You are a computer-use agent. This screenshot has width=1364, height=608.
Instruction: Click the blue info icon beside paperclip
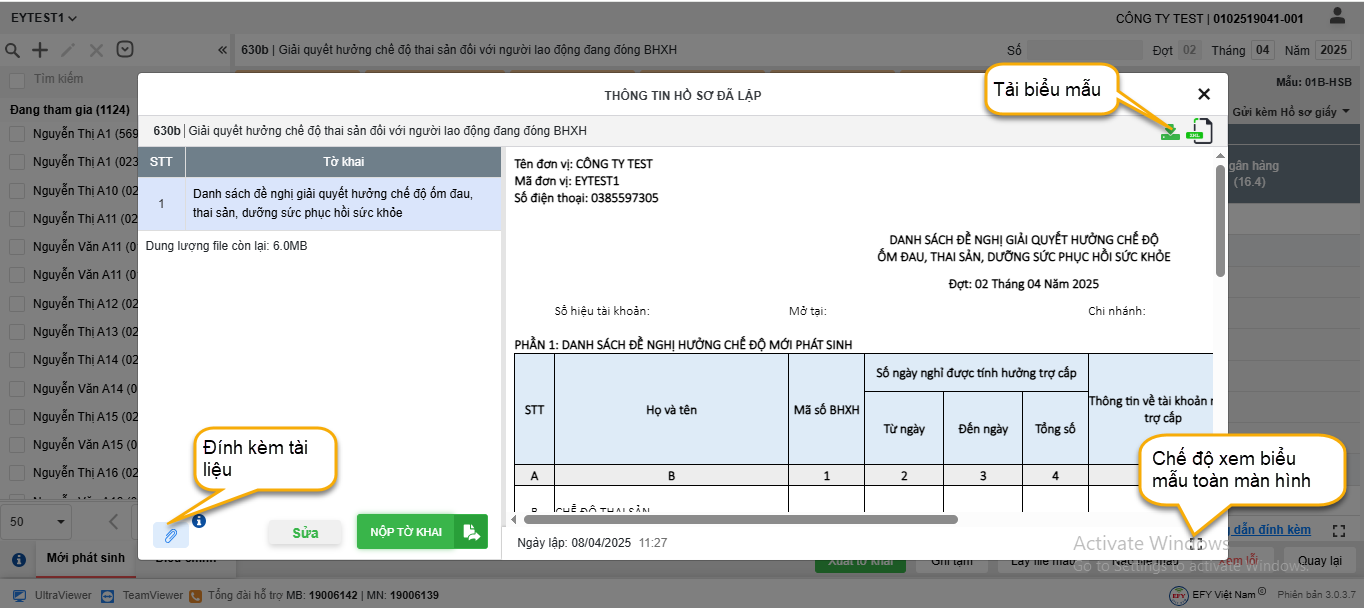[199, 521]
